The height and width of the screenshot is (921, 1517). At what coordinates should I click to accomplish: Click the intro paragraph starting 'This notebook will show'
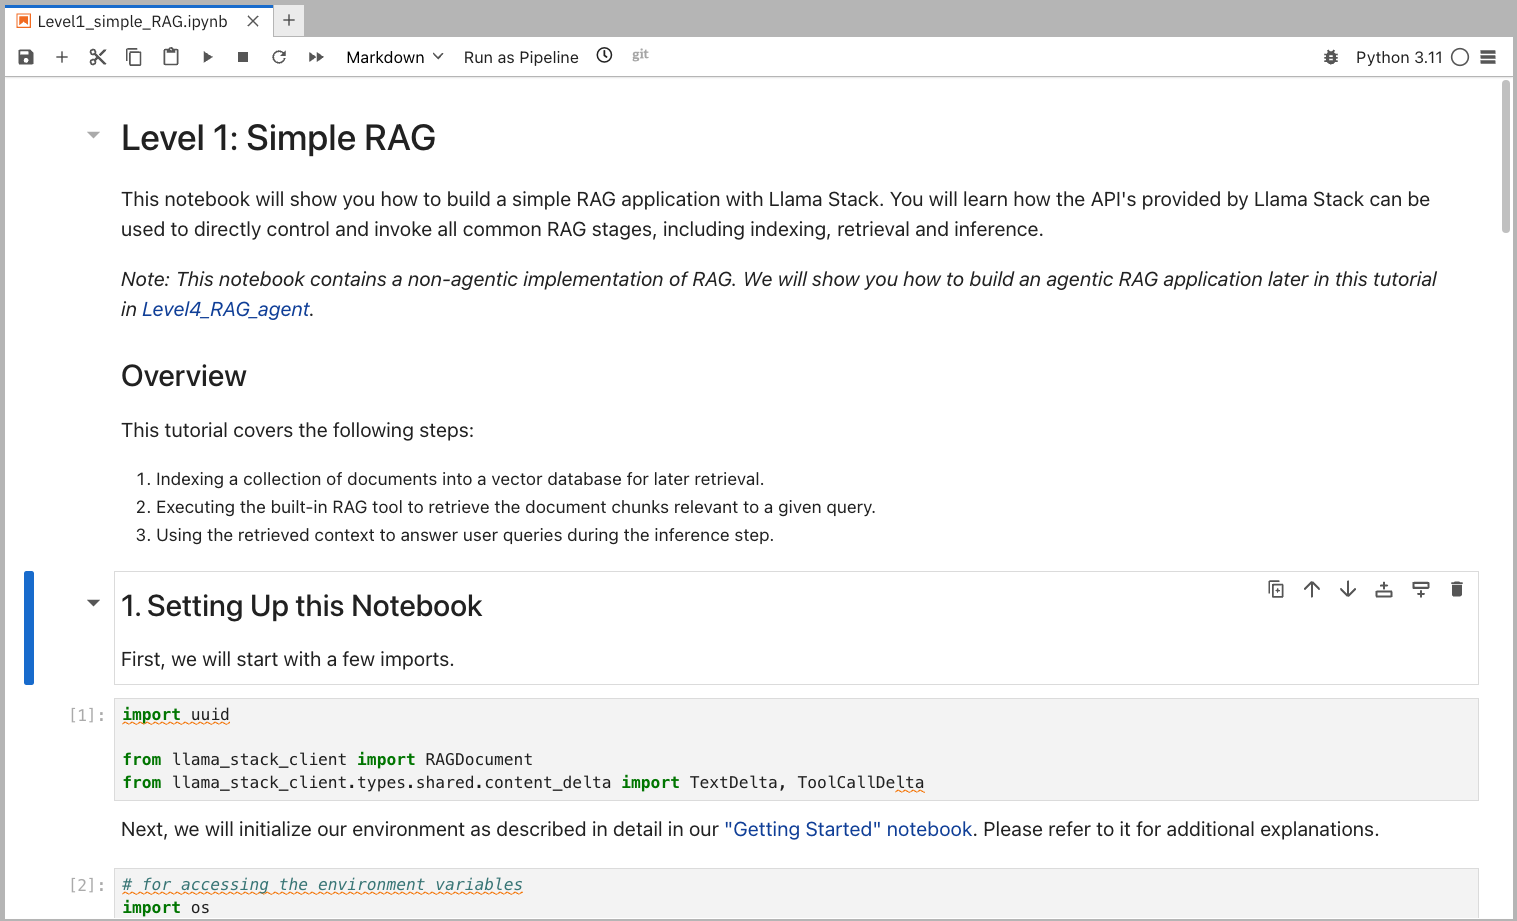point(775,214)
